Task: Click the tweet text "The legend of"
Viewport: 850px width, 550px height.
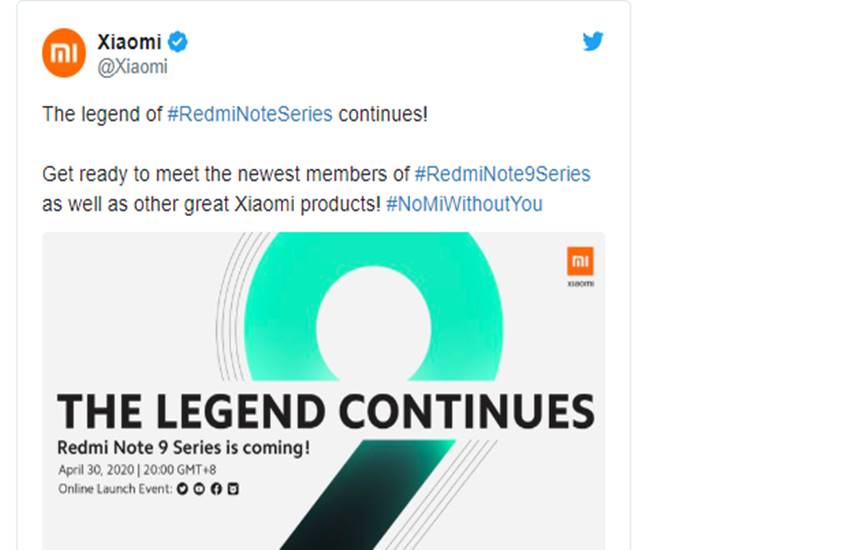Action: [102, 114]
